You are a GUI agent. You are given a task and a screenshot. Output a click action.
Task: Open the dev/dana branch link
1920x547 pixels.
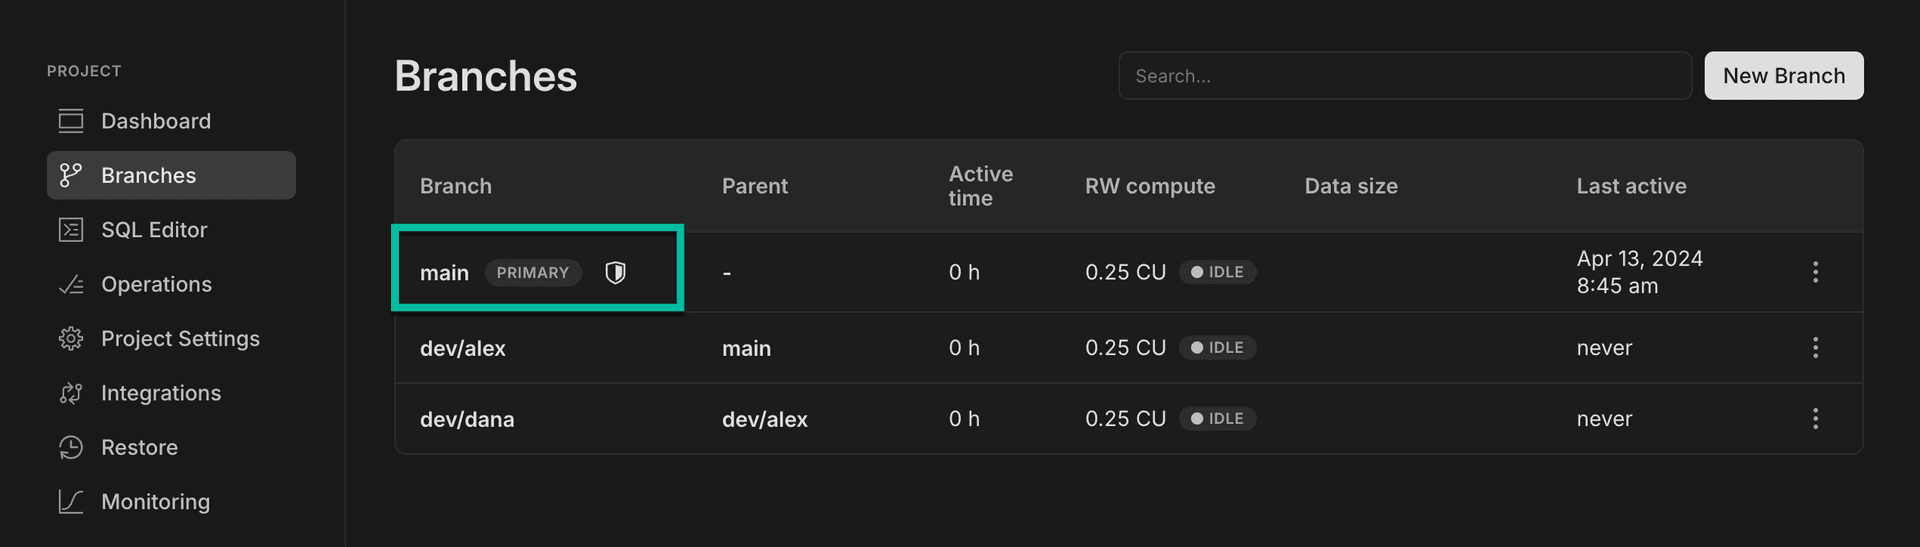coord(467,420)
